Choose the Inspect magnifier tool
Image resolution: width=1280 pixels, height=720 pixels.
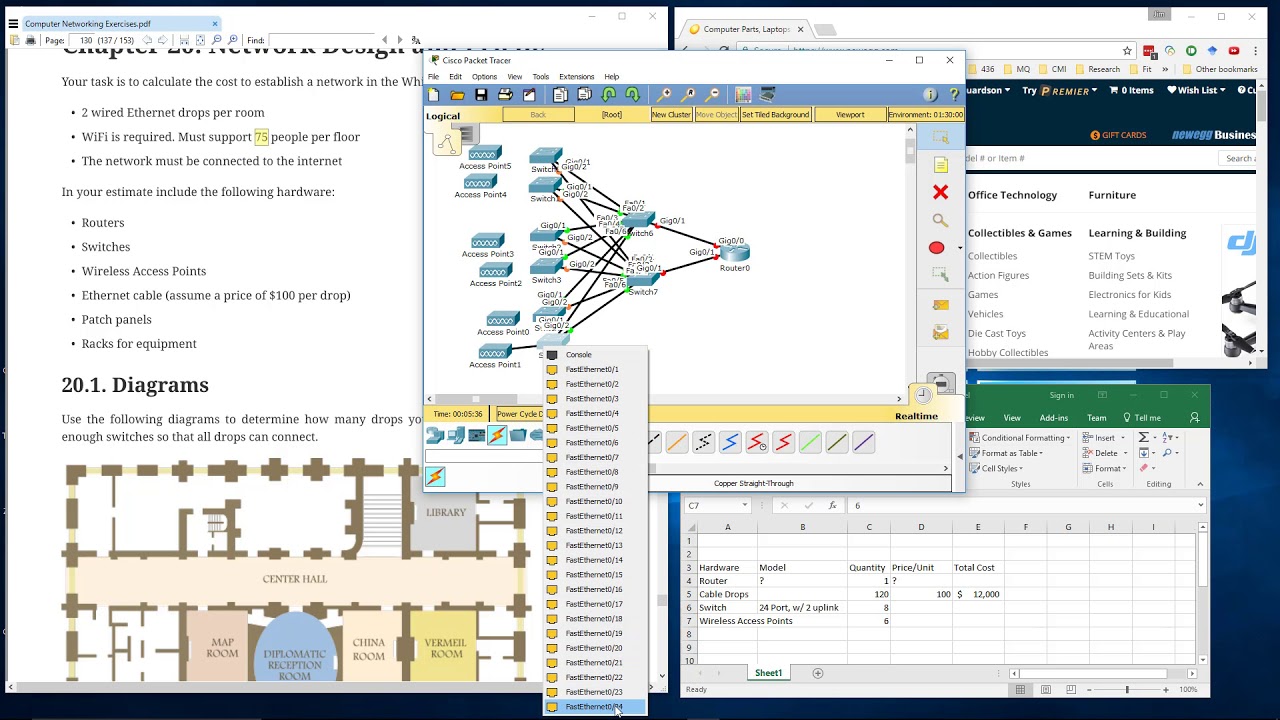click(x=940, y=220)
